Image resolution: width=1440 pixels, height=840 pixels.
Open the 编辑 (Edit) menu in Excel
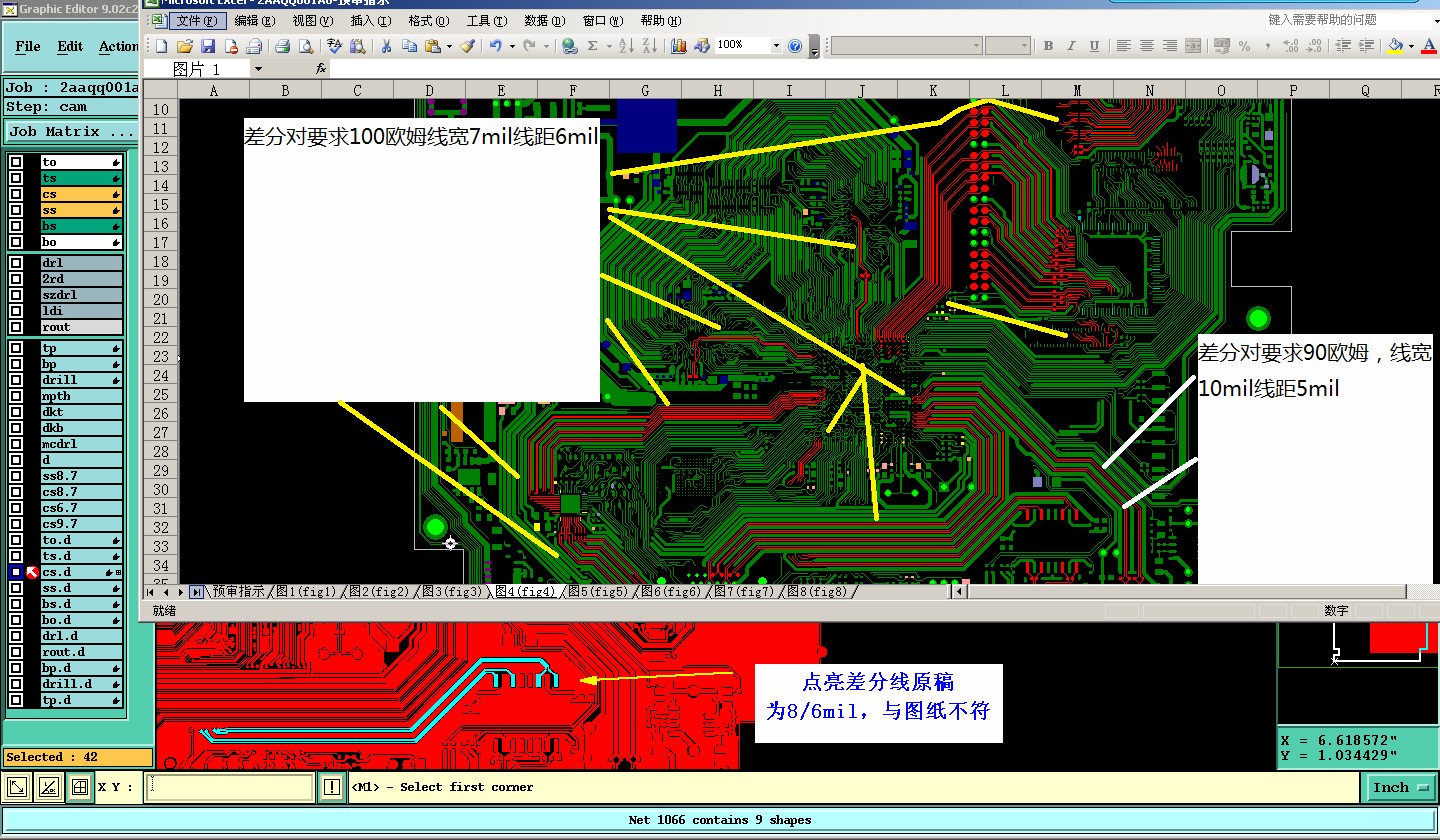255,20
